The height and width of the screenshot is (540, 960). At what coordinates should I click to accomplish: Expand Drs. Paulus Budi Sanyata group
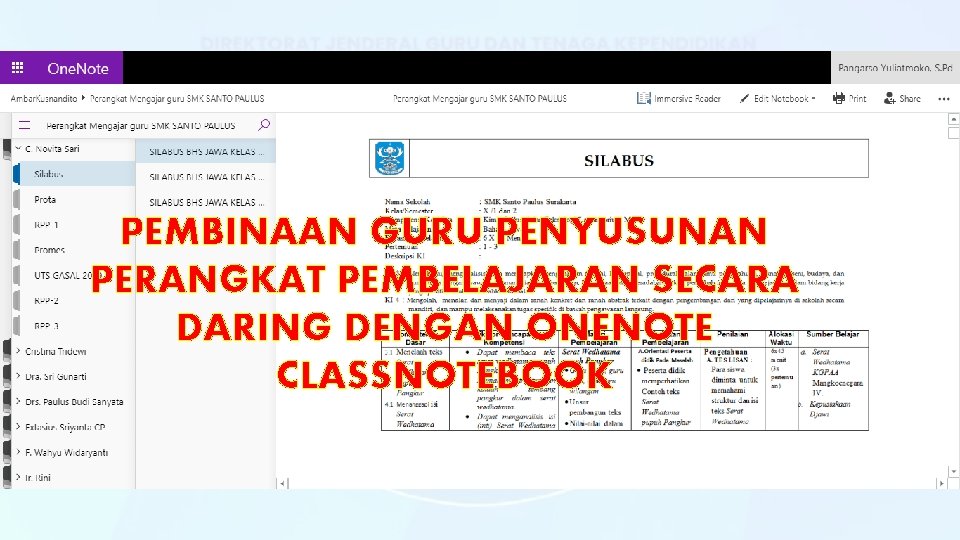(x=18, y=402)
